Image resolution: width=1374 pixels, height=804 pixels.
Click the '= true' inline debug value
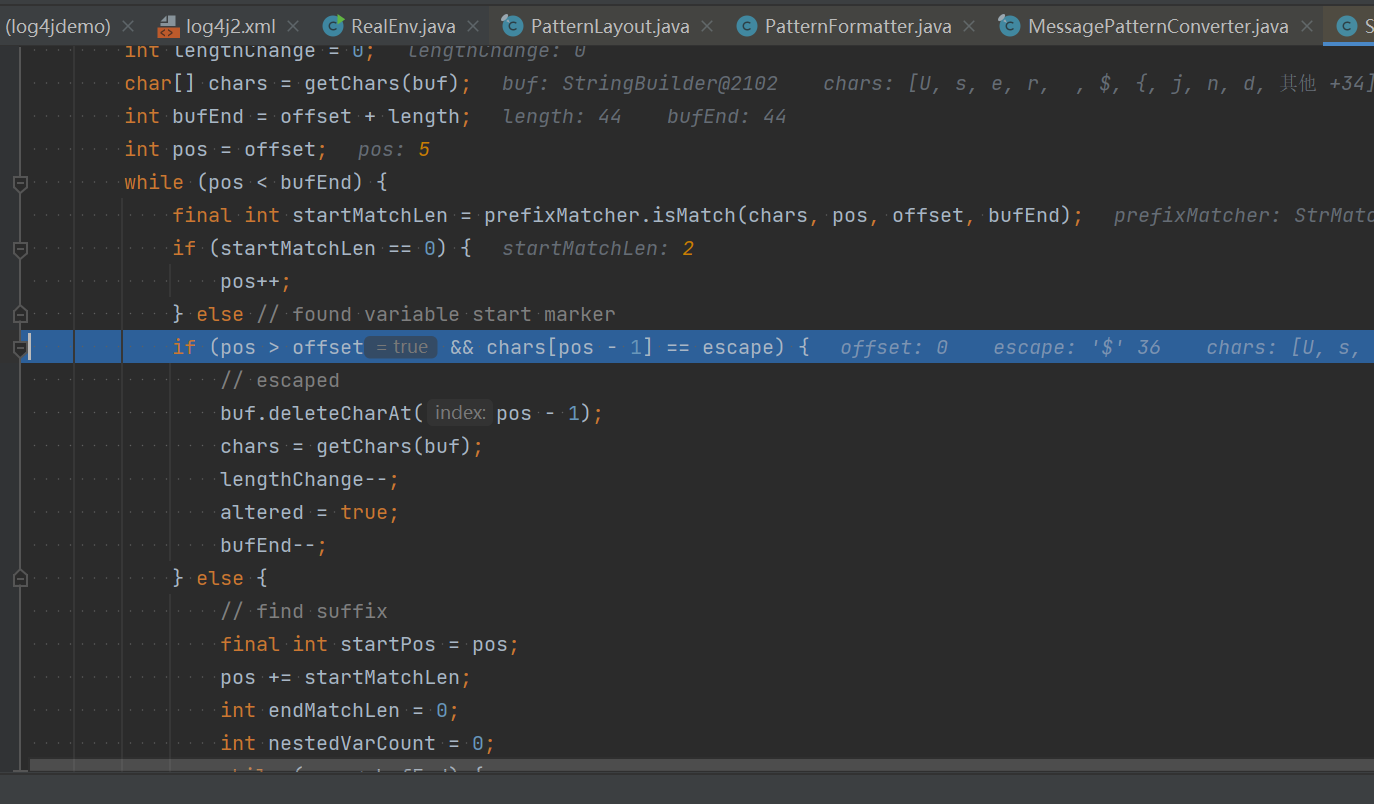click(x=400, y=347)
